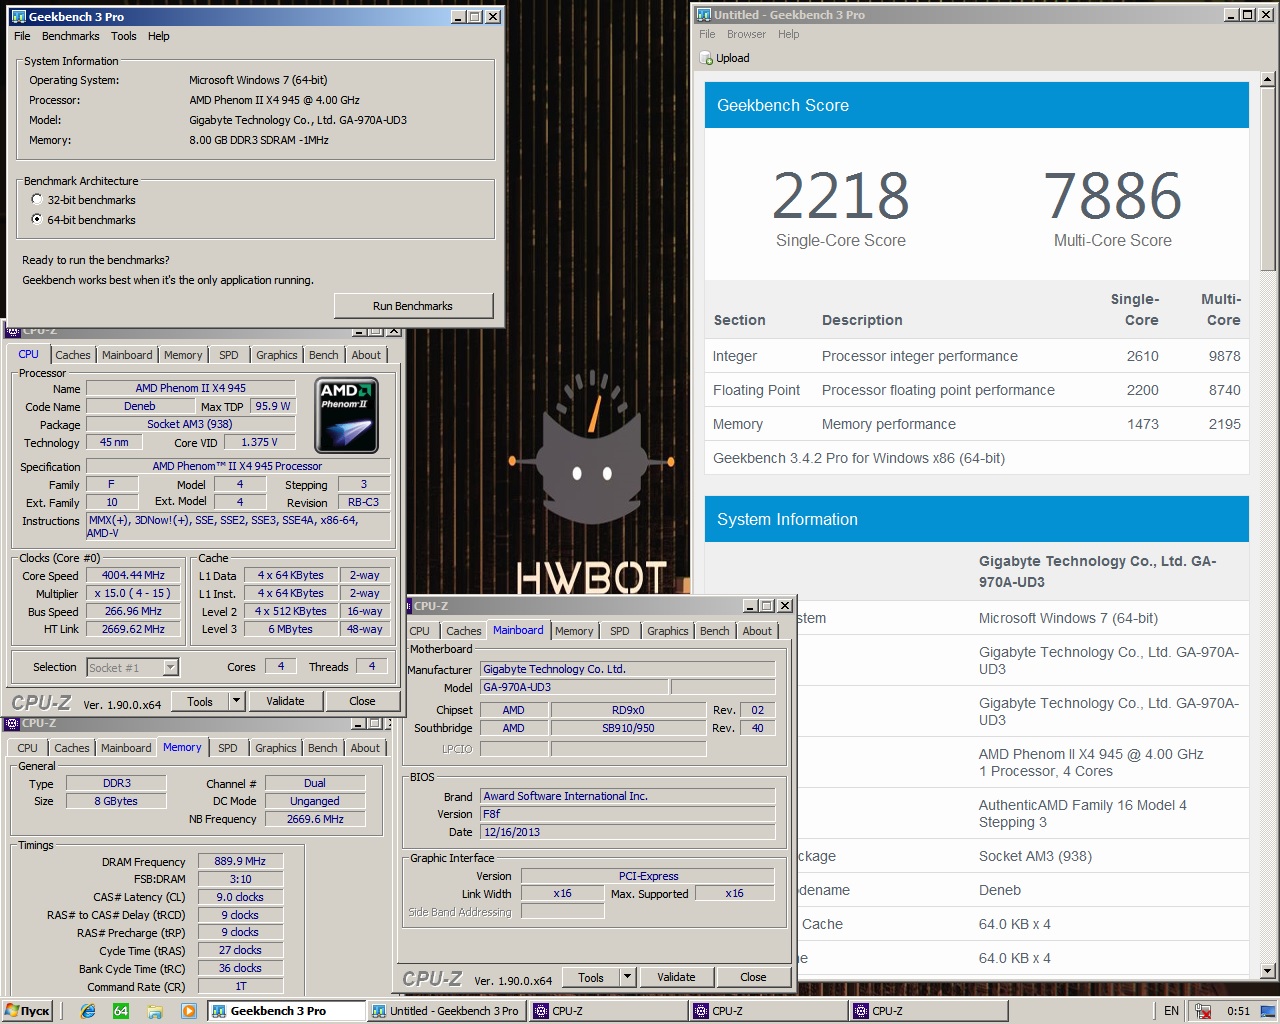Click the AMD Phenom II logo image
The width and height of the screenshot is (1280, 1024).
[347, 416]
